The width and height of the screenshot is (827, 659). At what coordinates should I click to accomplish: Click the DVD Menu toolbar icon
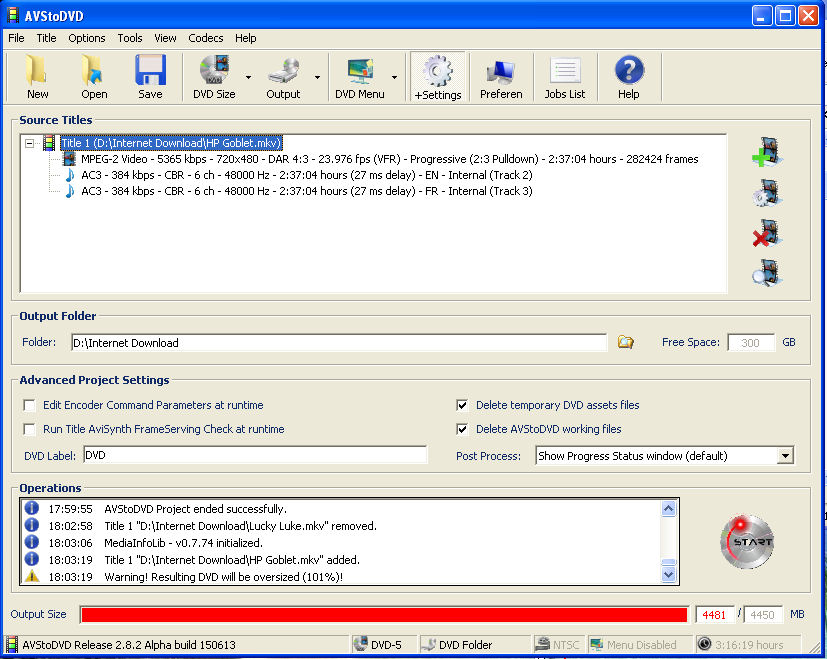tap(360, 77)
